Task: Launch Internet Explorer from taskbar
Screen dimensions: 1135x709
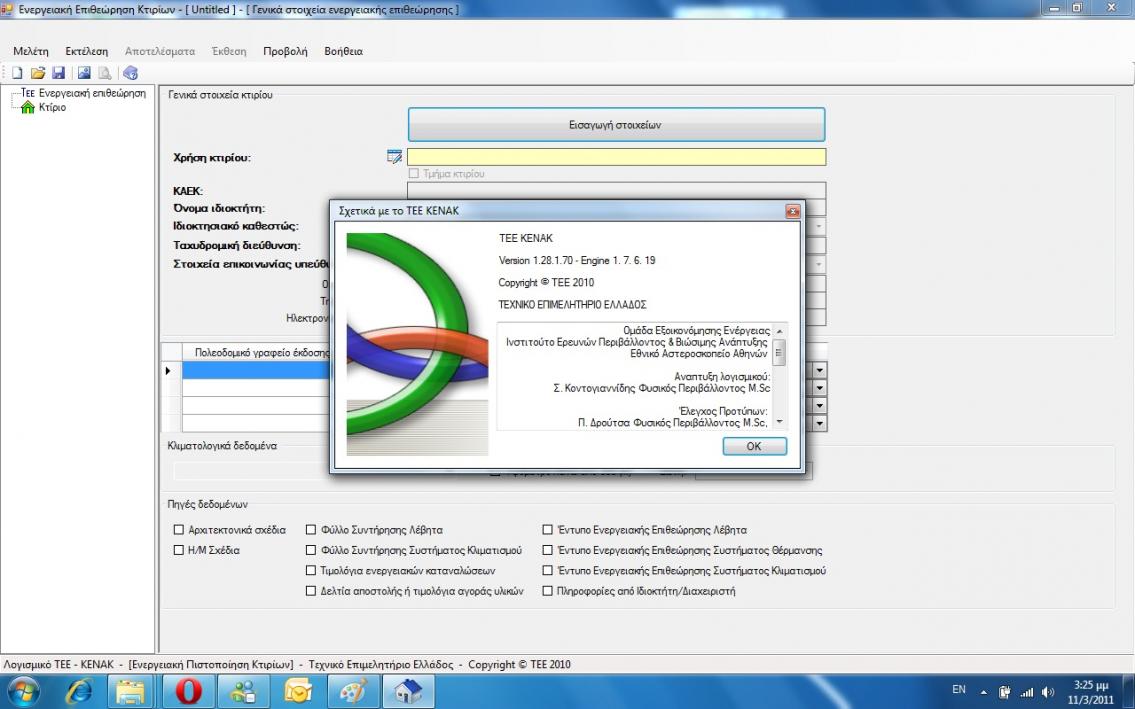Action: 78,692
